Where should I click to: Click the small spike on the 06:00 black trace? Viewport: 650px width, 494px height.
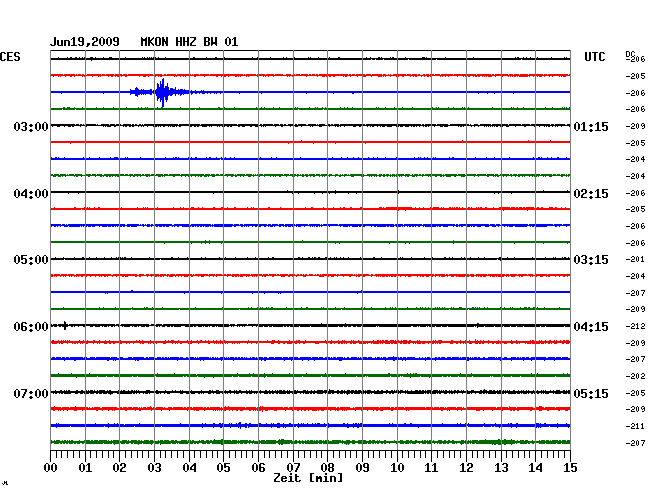[65, 325]
